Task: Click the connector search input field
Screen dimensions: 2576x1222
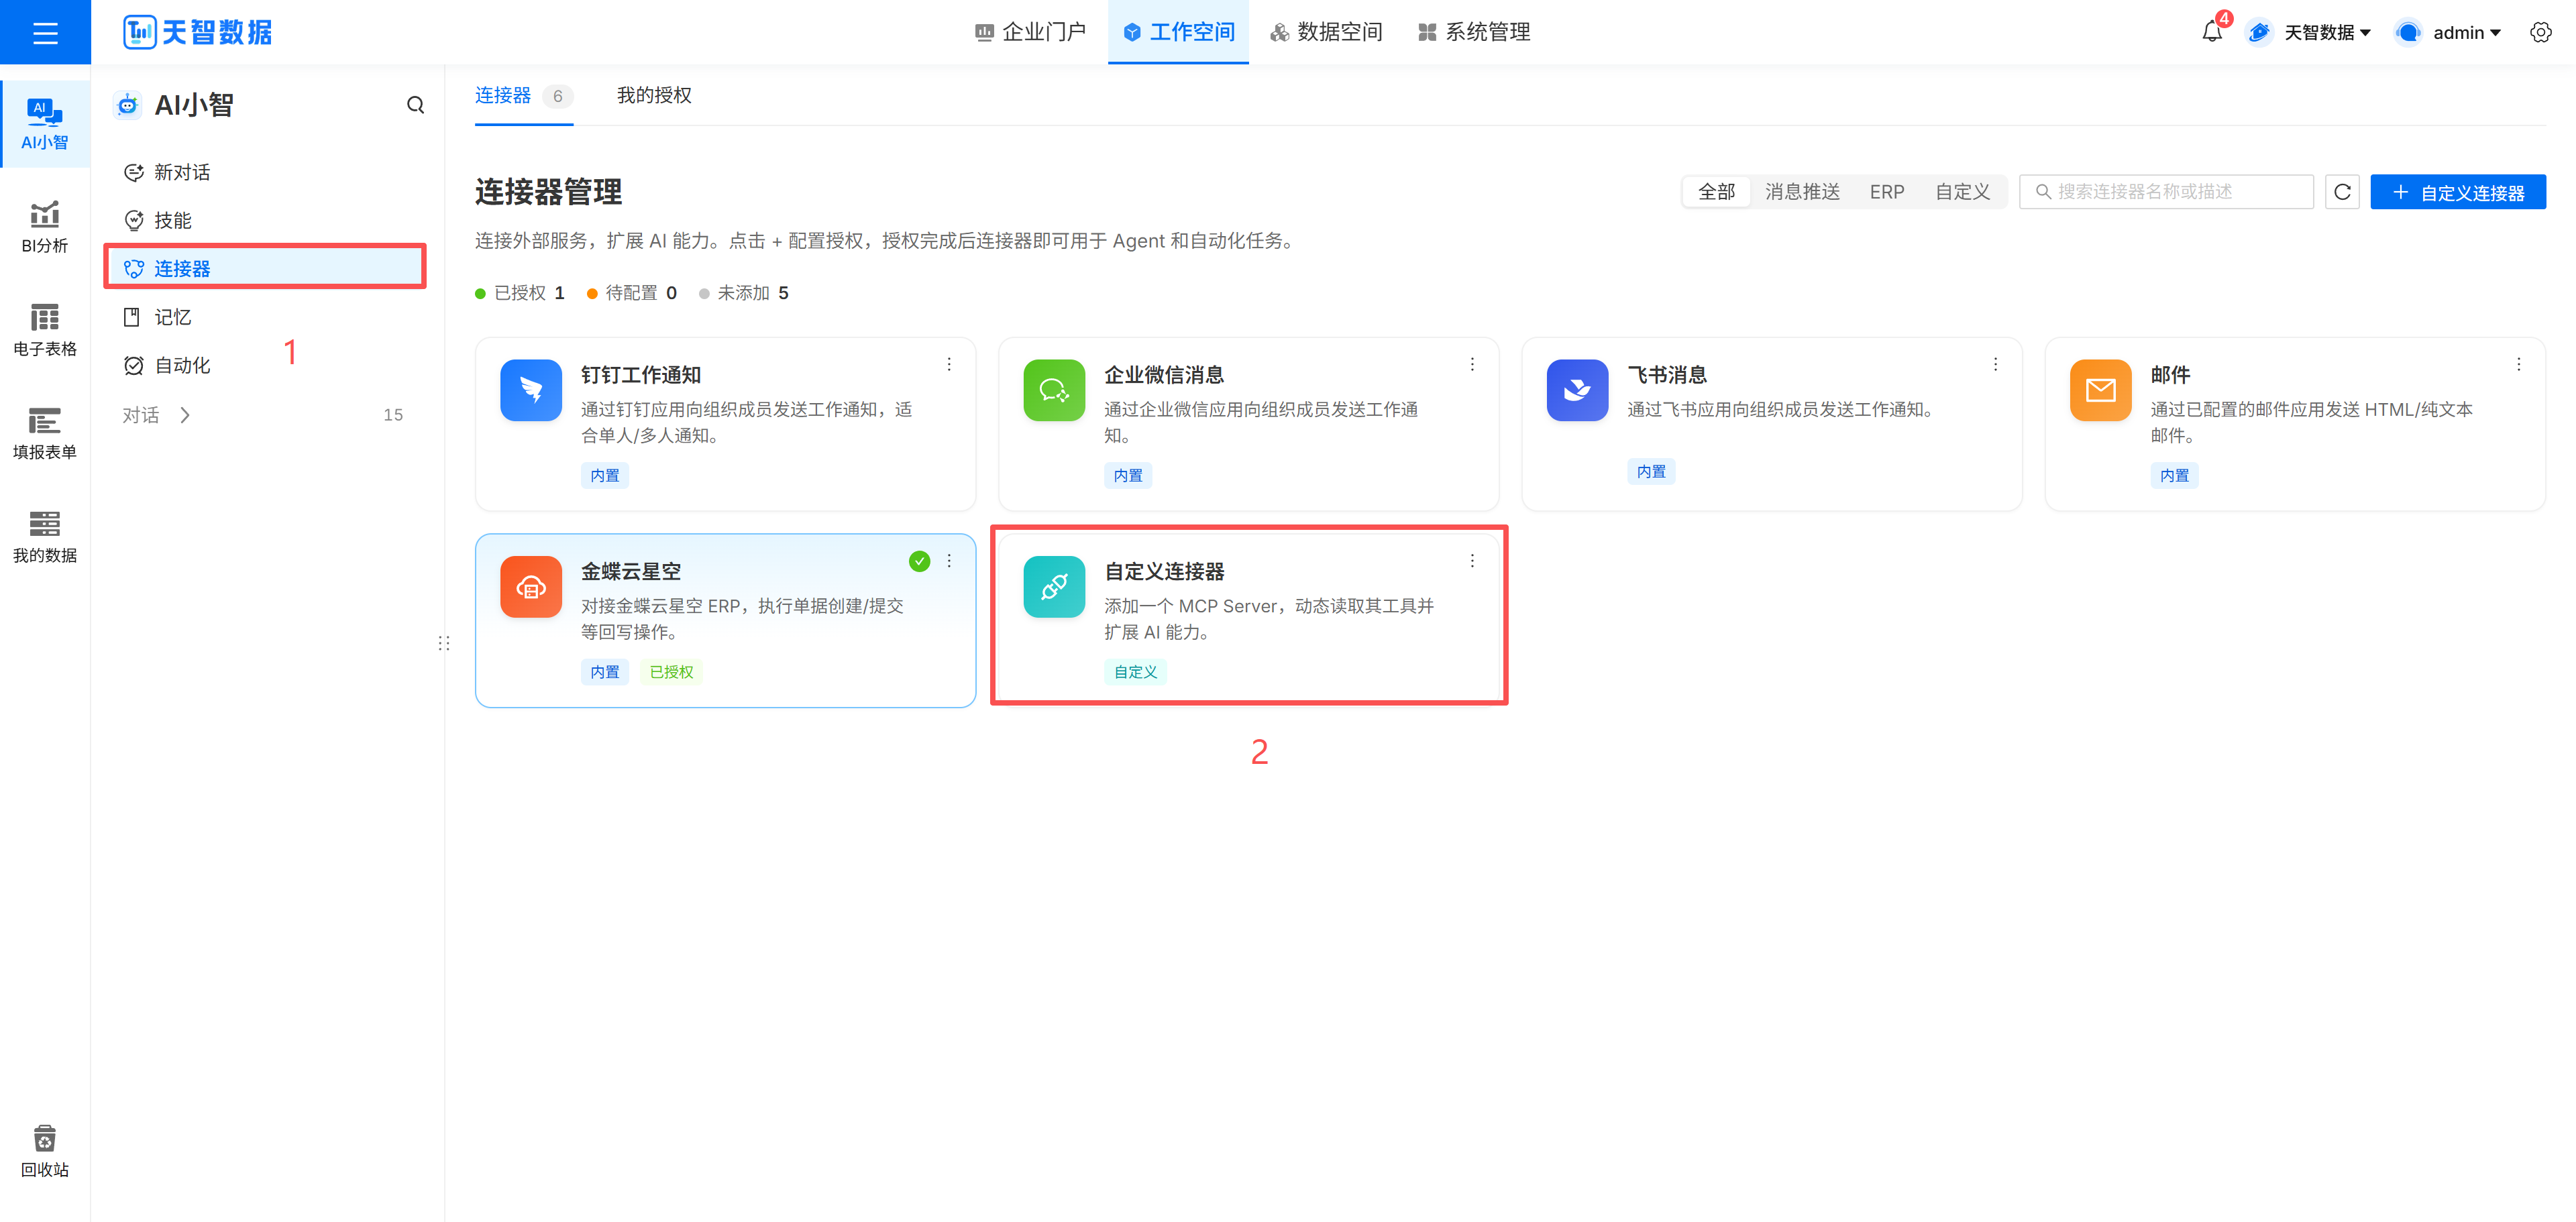Action: click(x=2166, y=191)
